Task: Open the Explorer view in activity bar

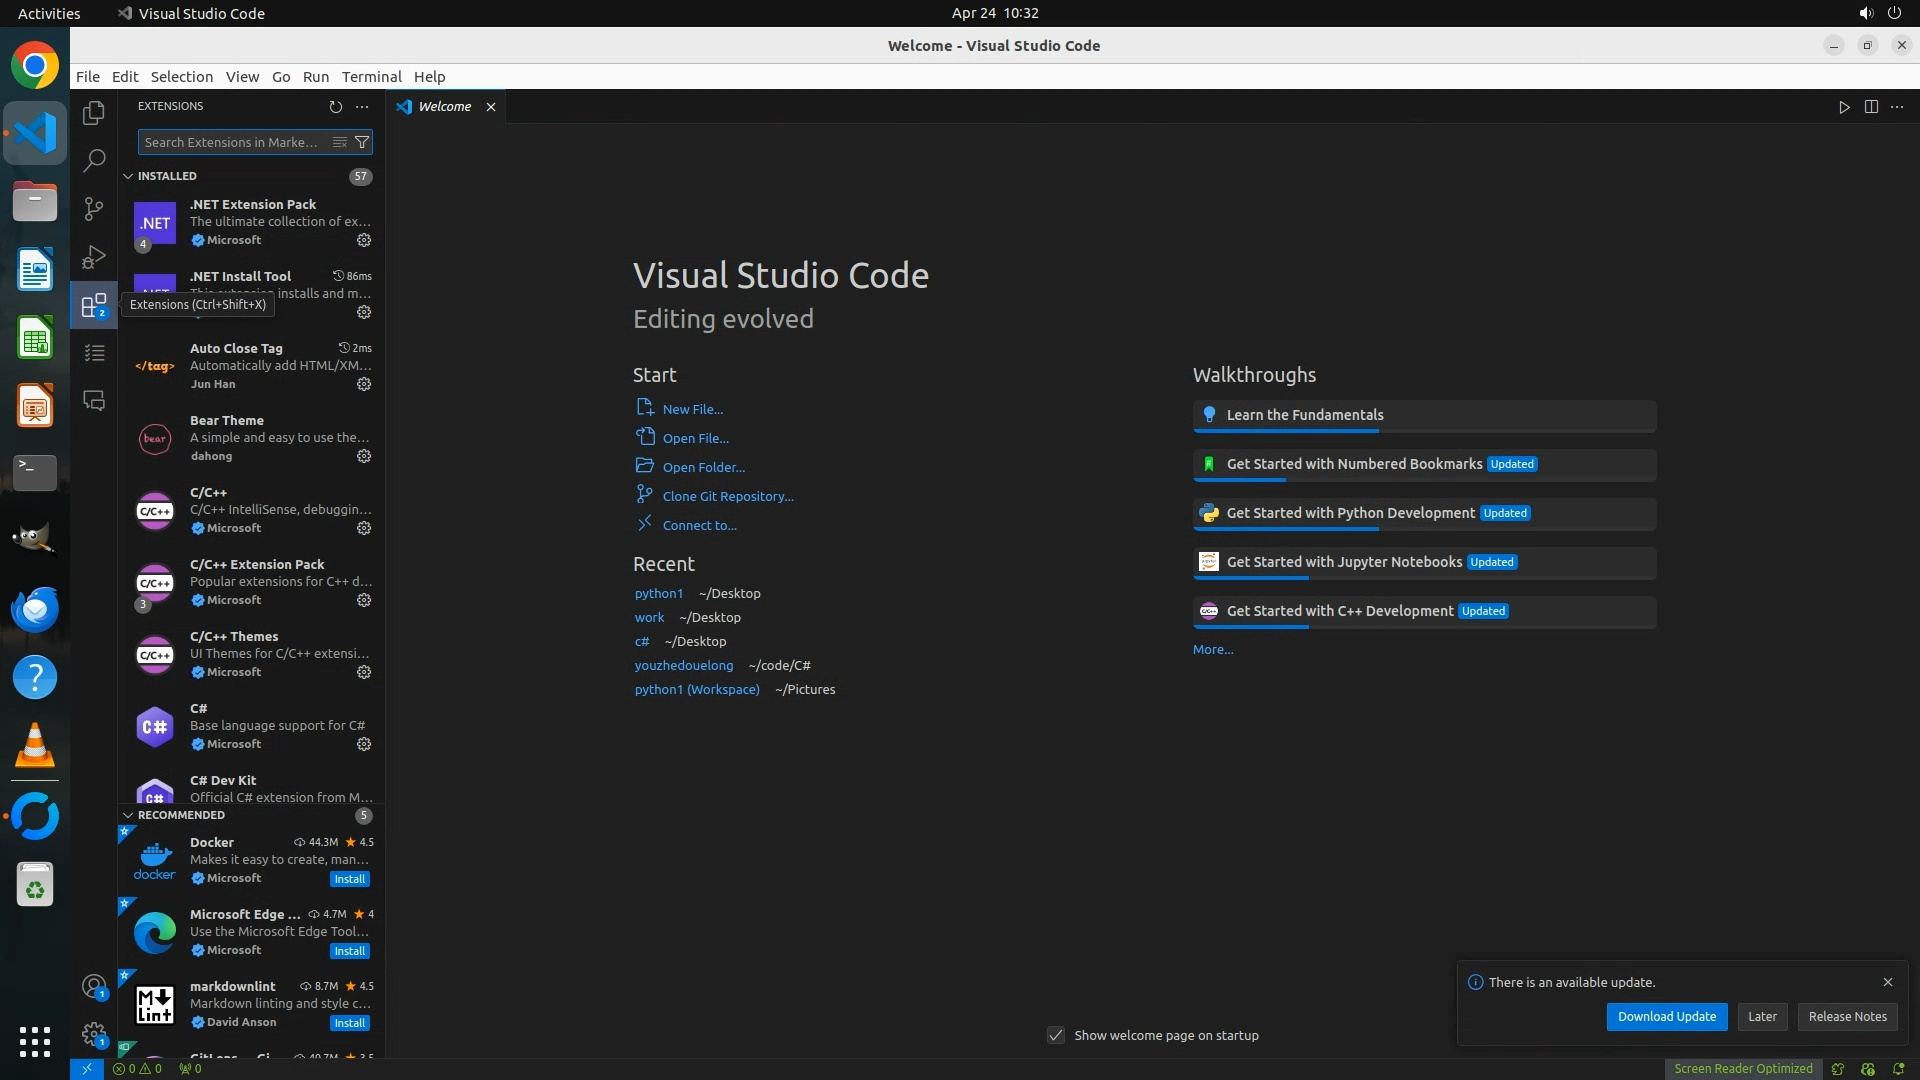Action: (x=94, y=113)
